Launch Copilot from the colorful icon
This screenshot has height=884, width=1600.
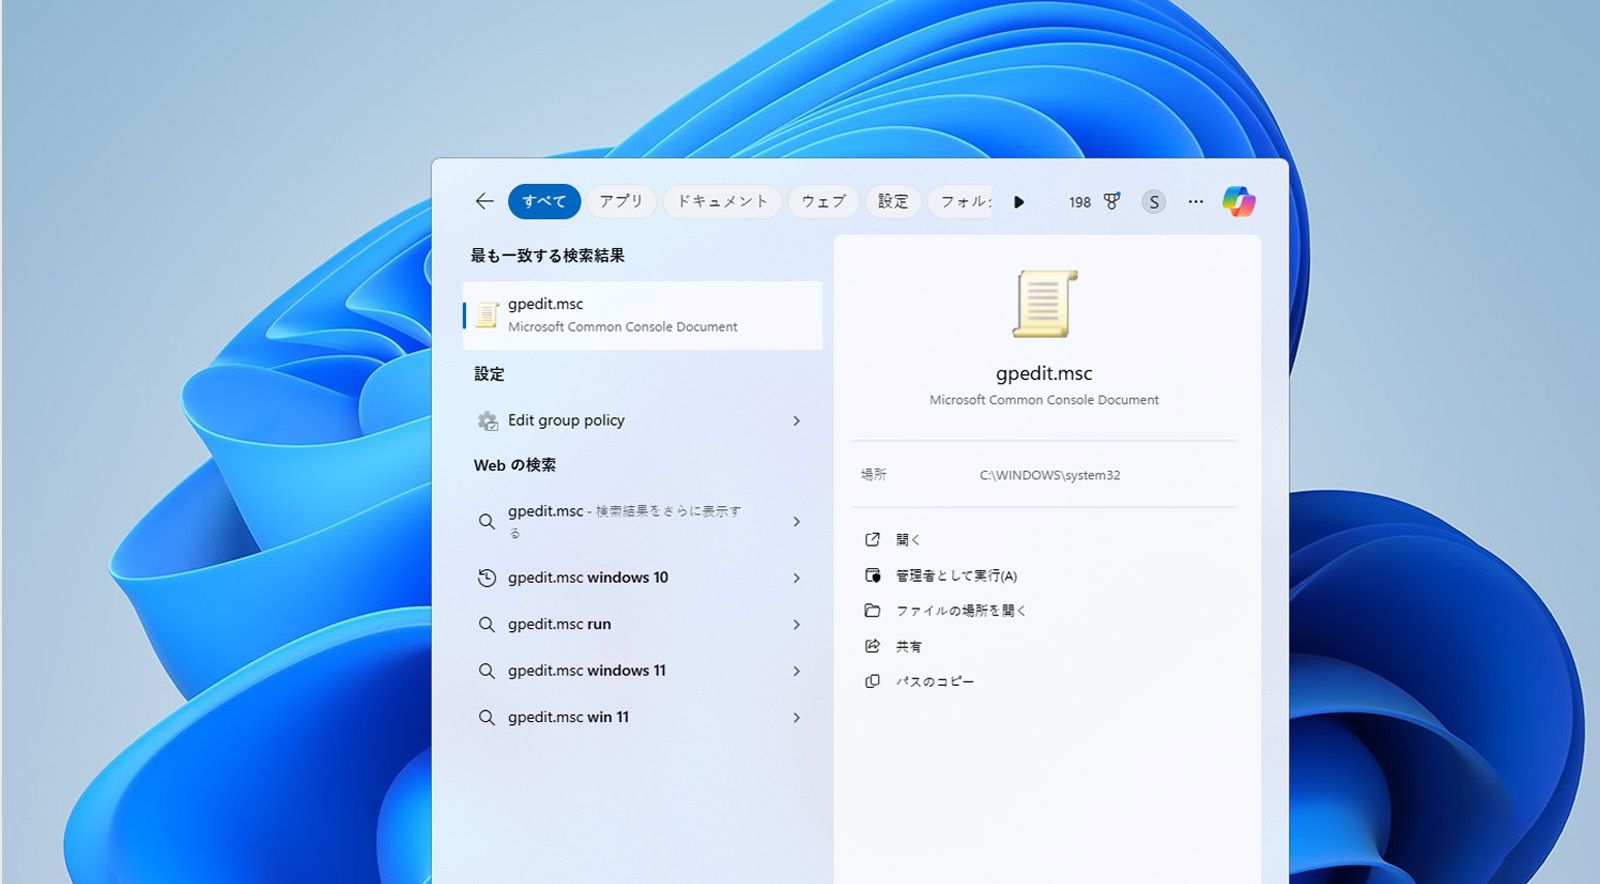pyautogui.click(x=1239, y=201)
